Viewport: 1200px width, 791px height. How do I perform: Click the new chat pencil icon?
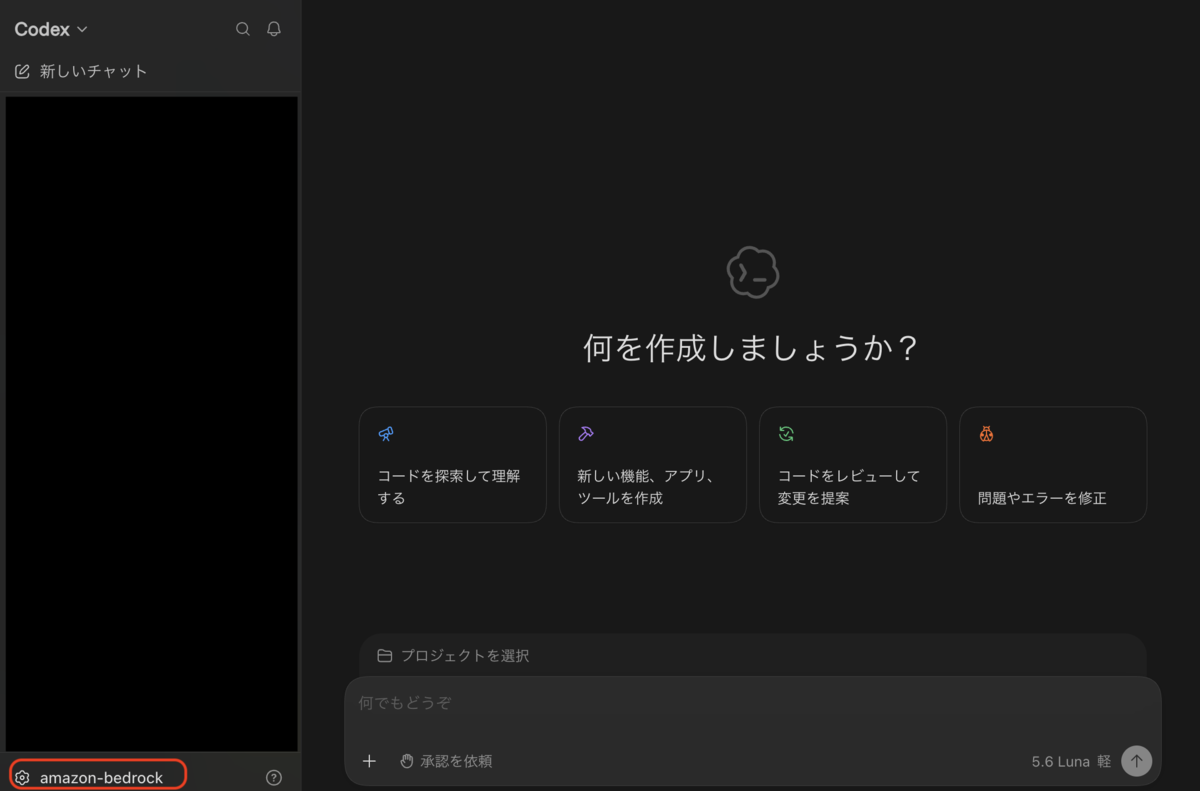click(x=22, y=71)
